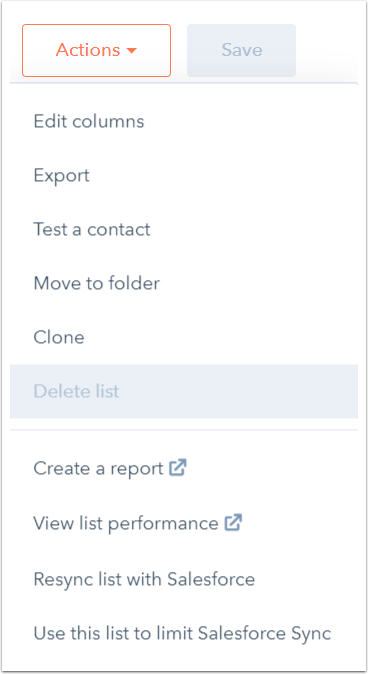
Task: Select Resync list with Salesforce
Action: pos(184,579)
